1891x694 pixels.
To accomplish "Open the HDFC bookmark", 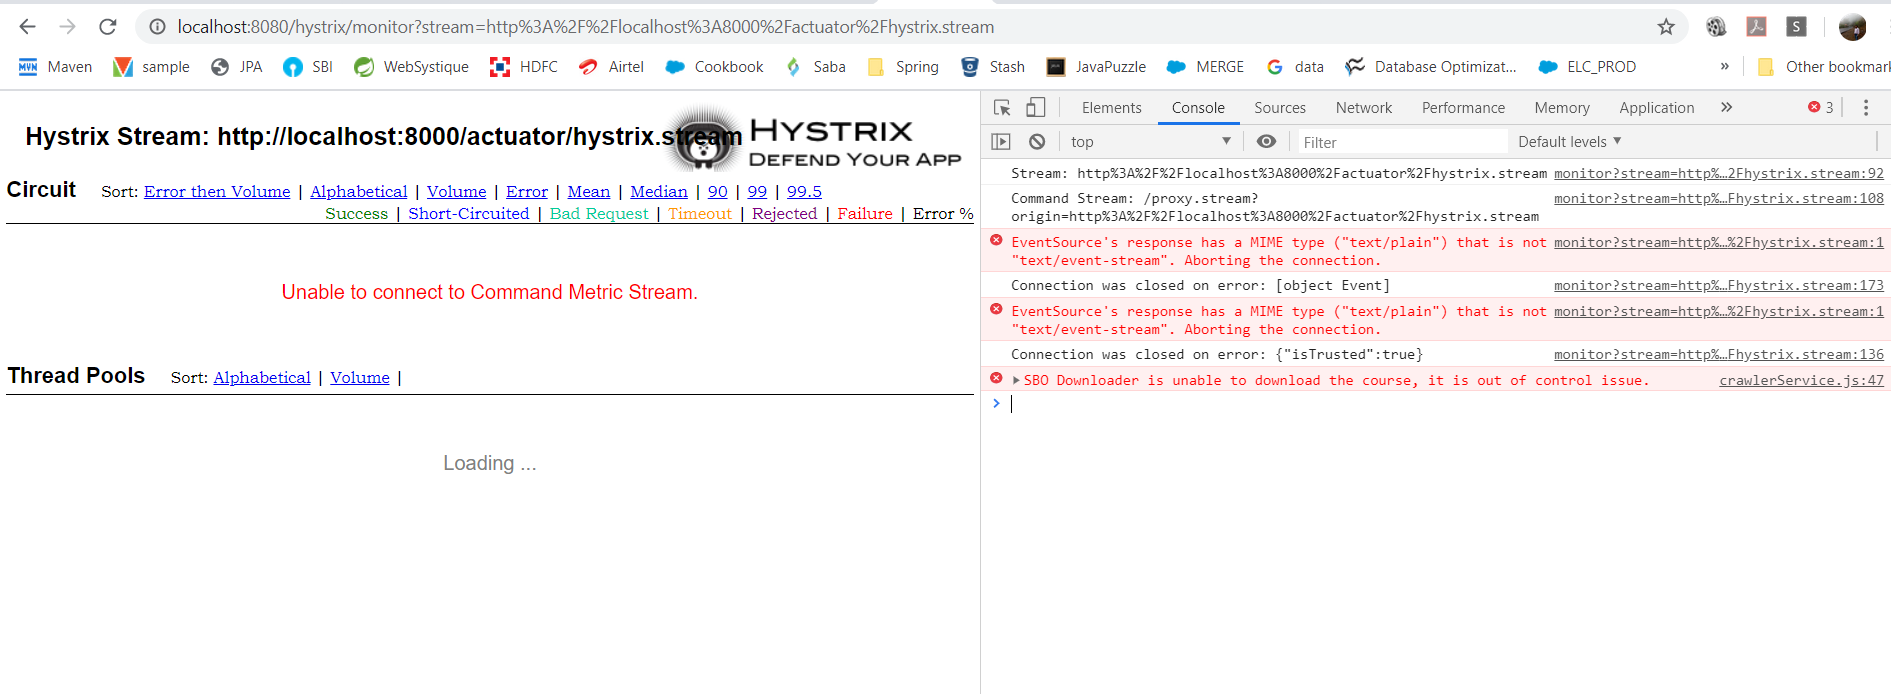I will click(x=524, y=67).
